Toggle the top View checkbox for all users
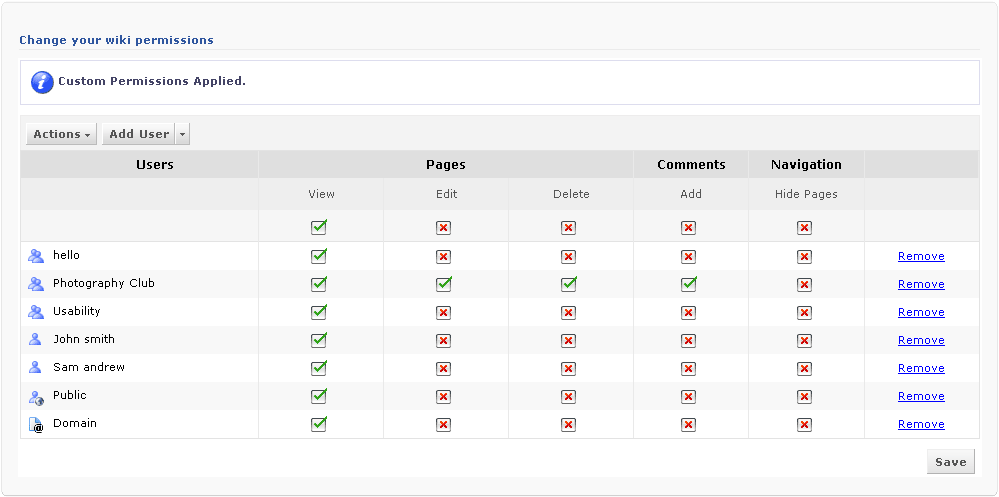 coord(319,227)
